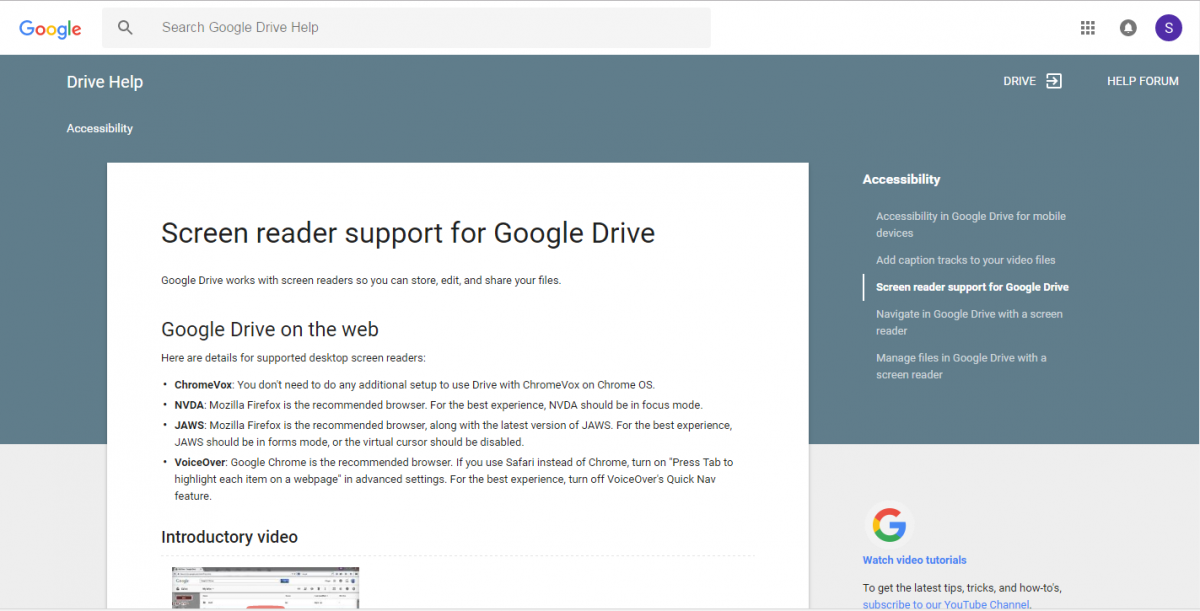Open Navigate in Google Drive with a screen reader

pos(969,322)
